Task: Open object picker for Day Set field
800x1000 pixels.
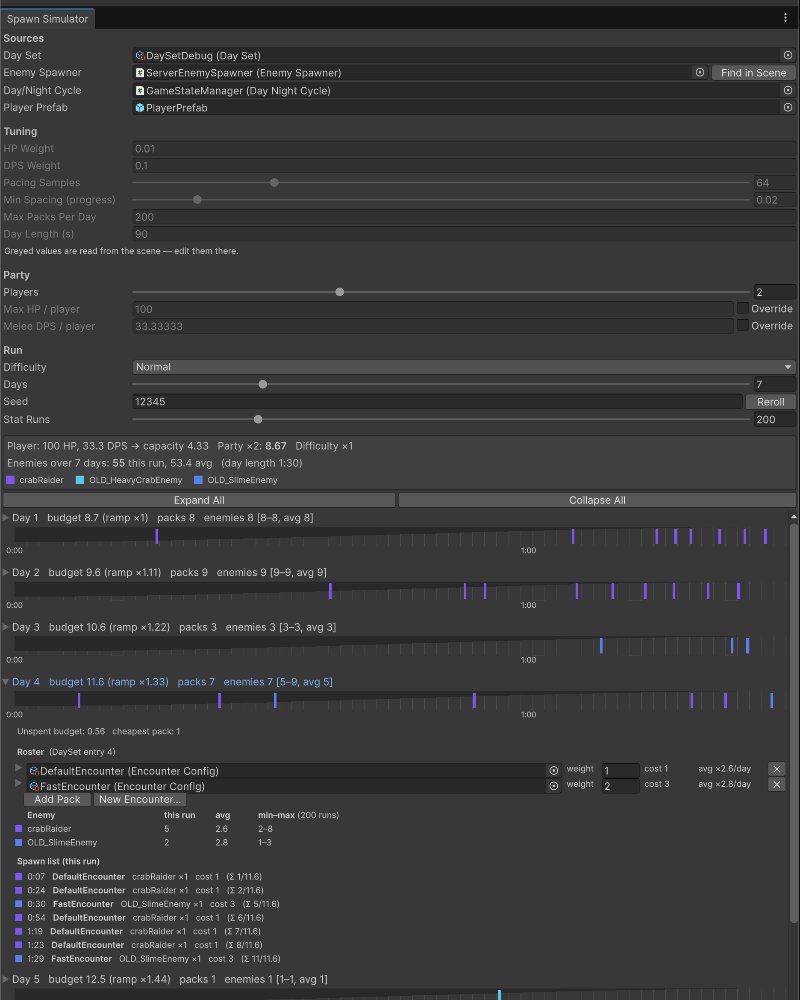Action: (x=787, y=55)
